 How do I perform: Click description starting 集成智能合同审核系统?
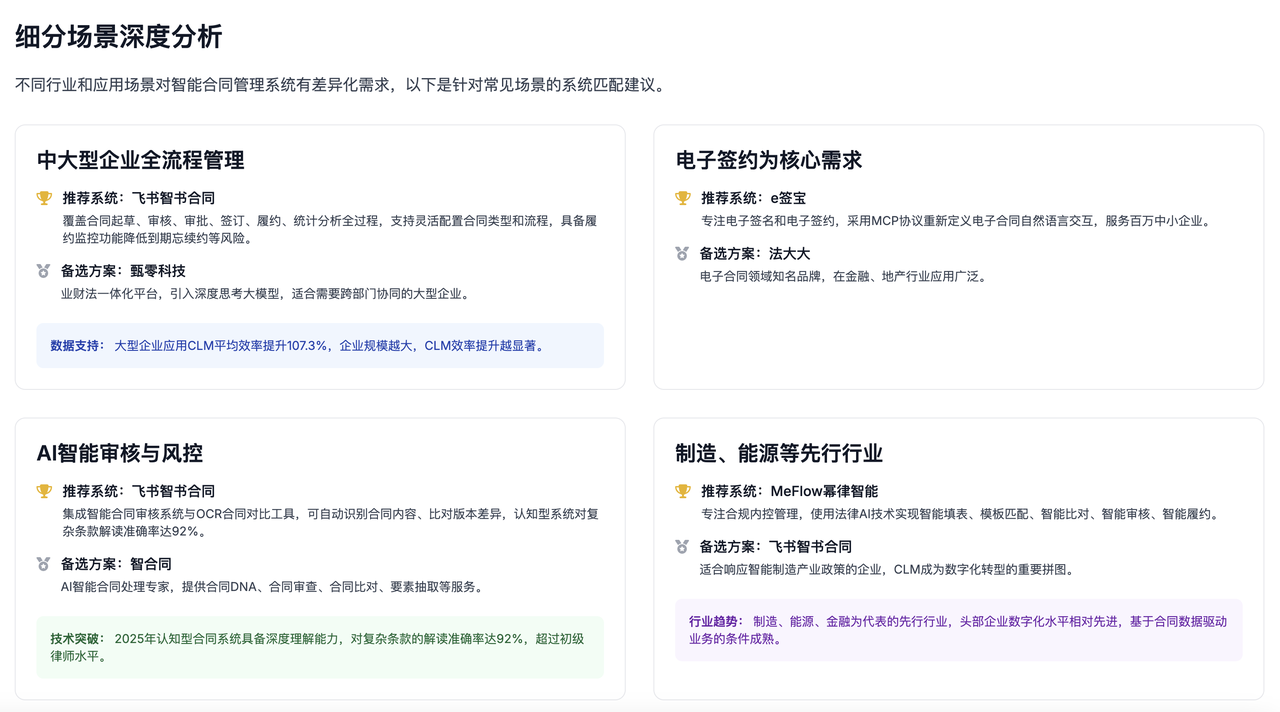click(x=330, y=522)
